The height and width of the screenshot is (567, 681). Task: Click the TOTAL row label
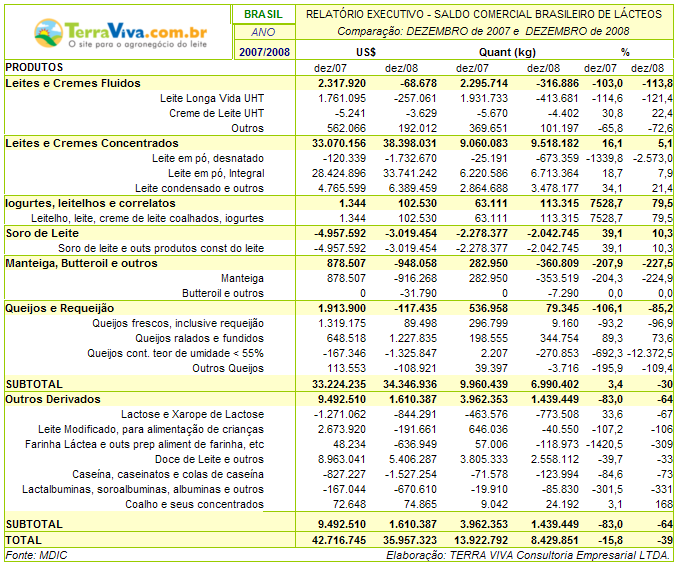23,541
